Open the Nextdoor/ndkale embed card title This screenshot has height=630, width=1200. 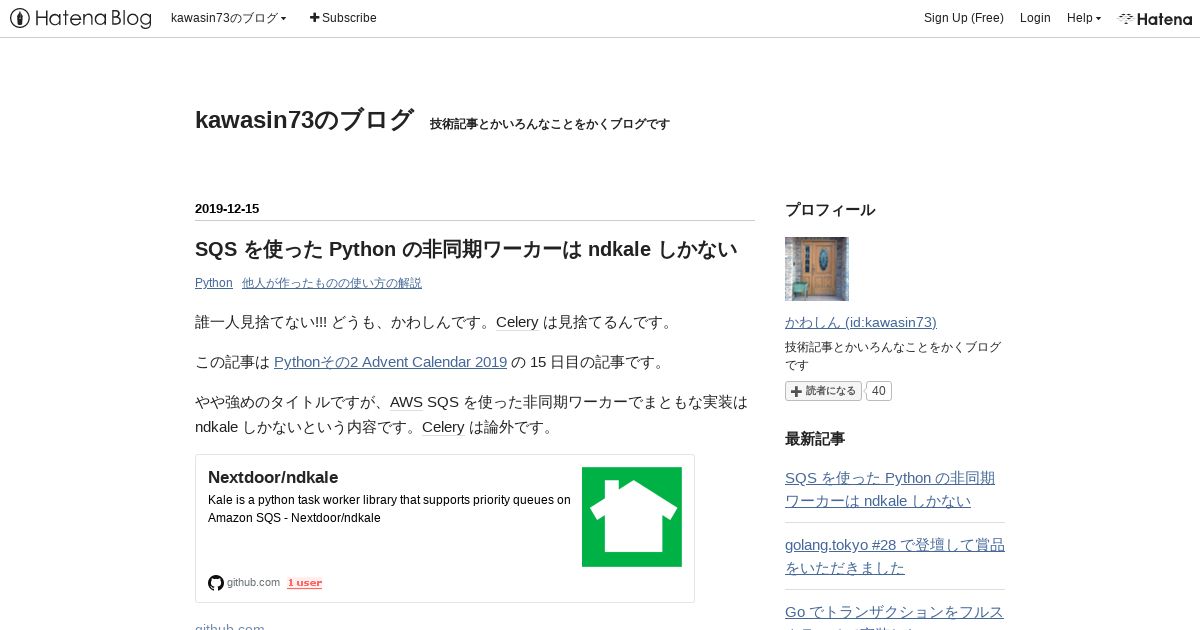coord(273,477)
